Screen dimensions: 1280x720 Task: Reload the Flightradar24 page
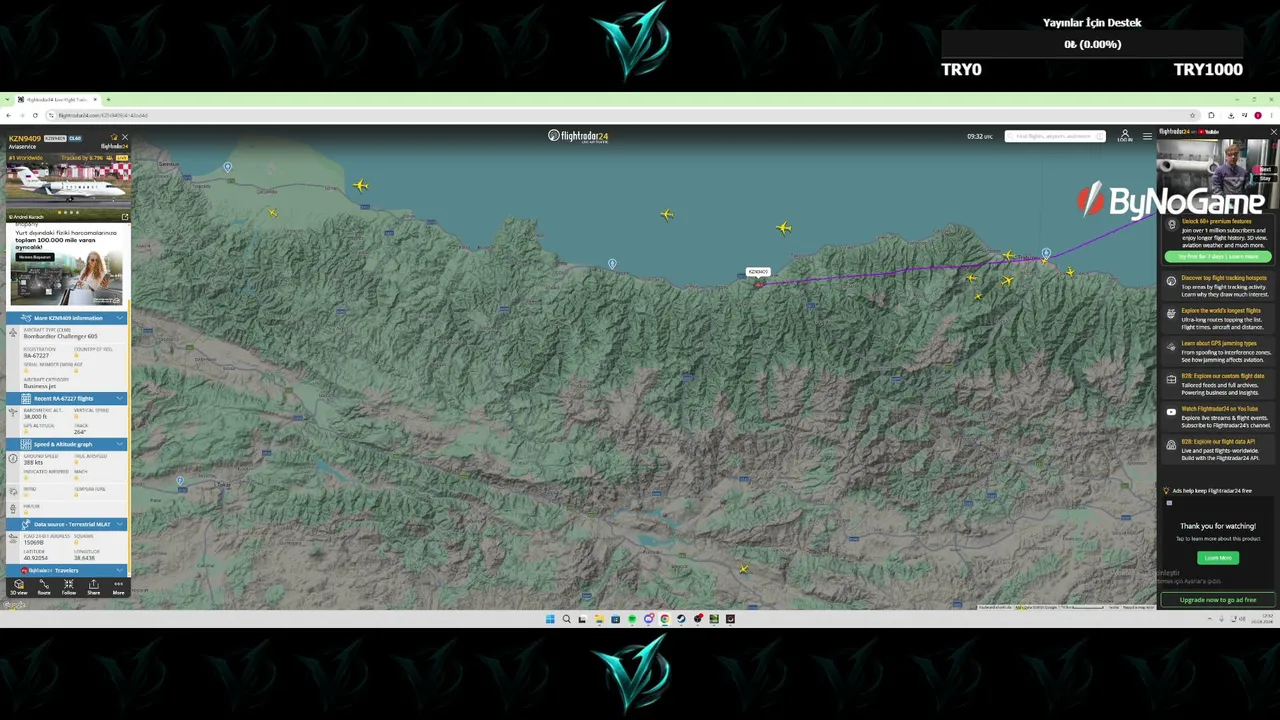point(35,115)
